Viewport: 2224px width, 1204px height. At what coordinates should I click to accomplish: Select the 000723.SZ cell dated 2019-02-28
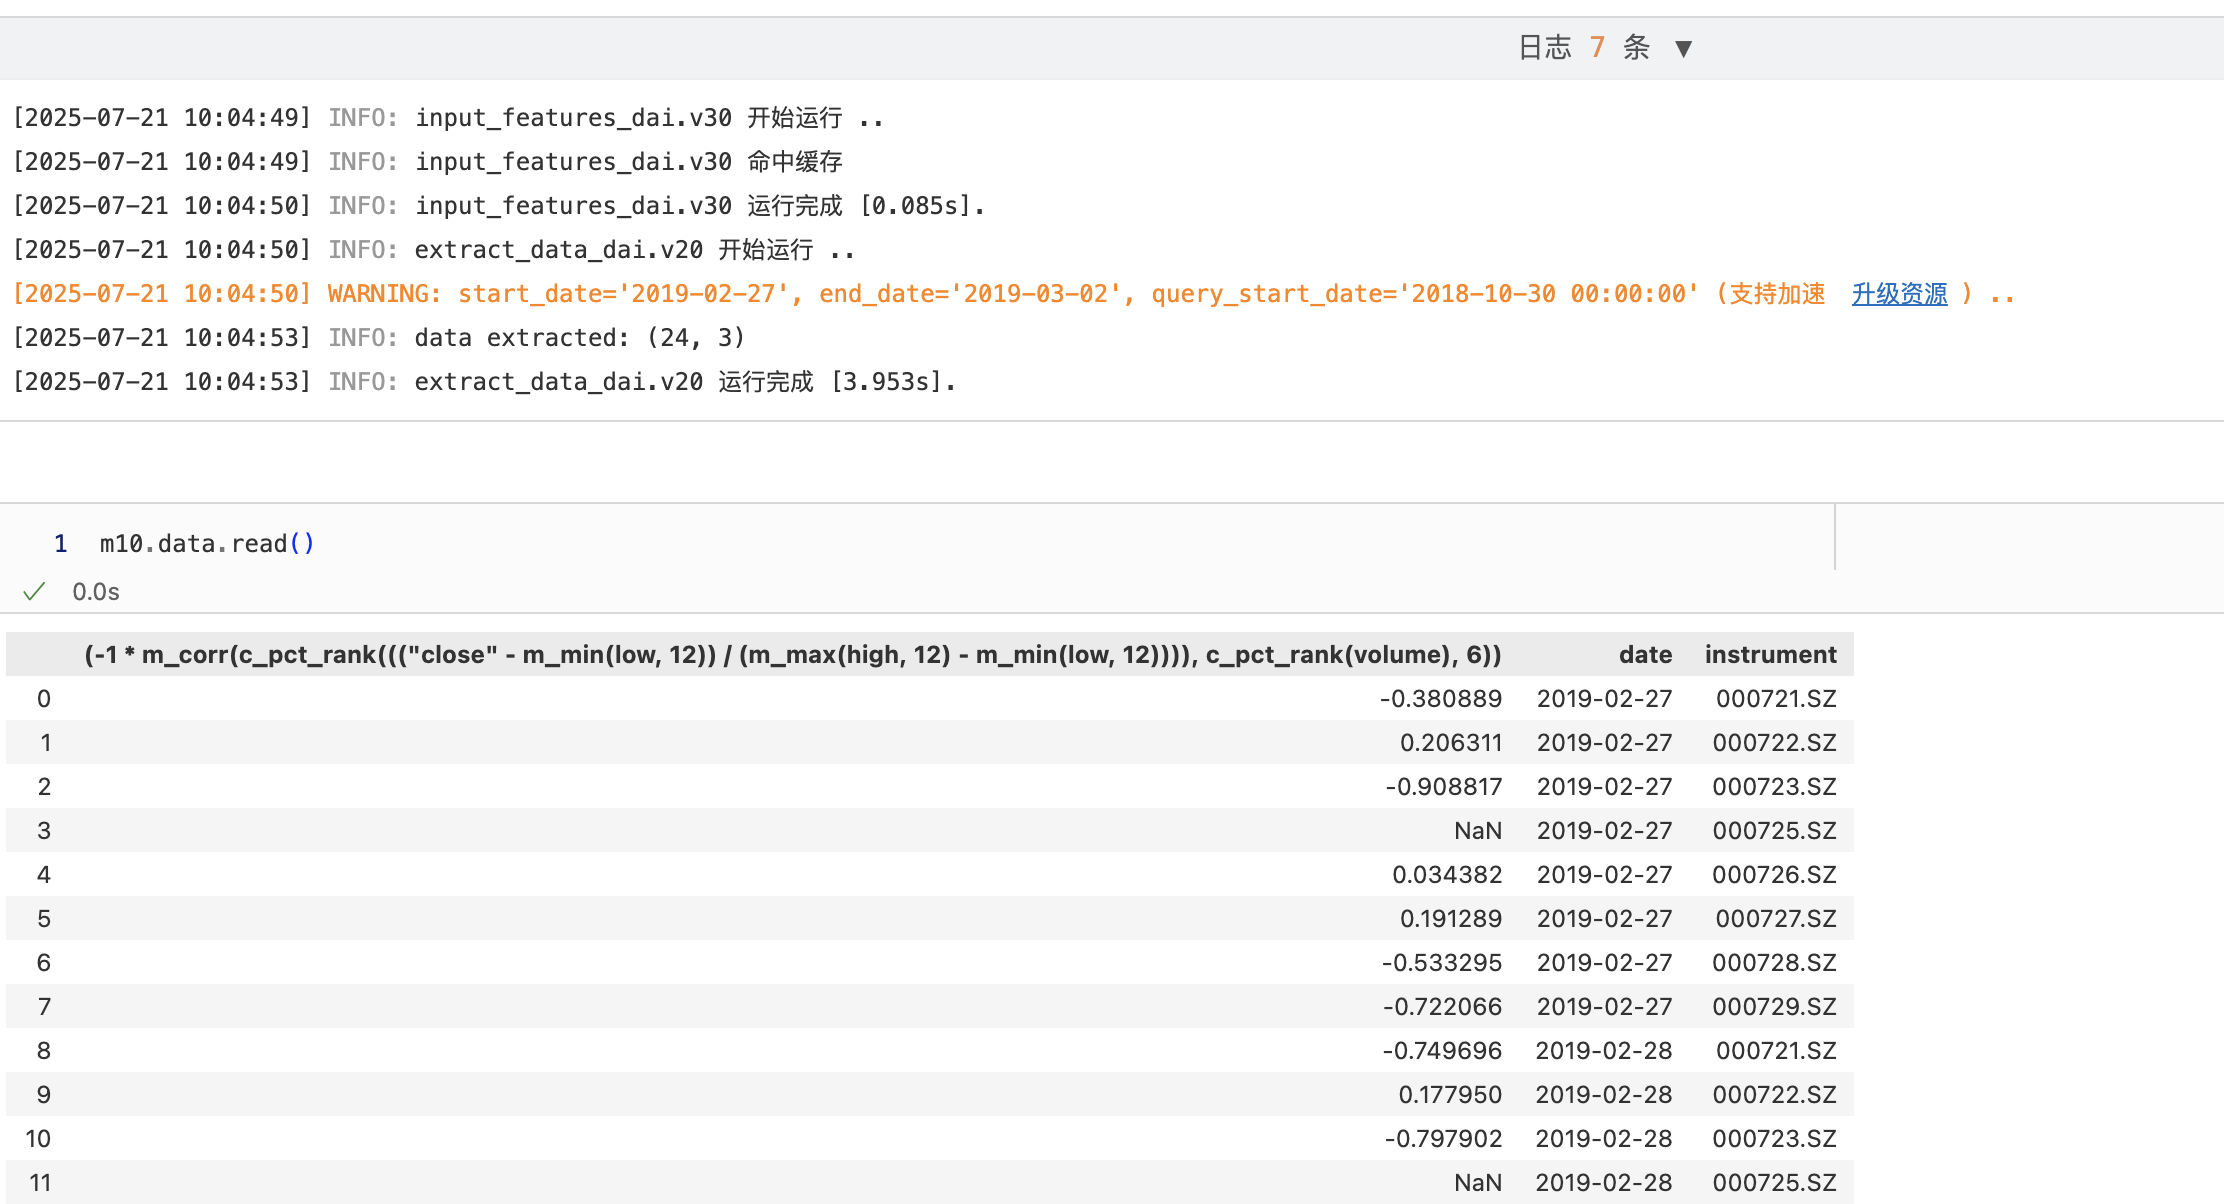pyautogui.click(x=1773, y=1139)
